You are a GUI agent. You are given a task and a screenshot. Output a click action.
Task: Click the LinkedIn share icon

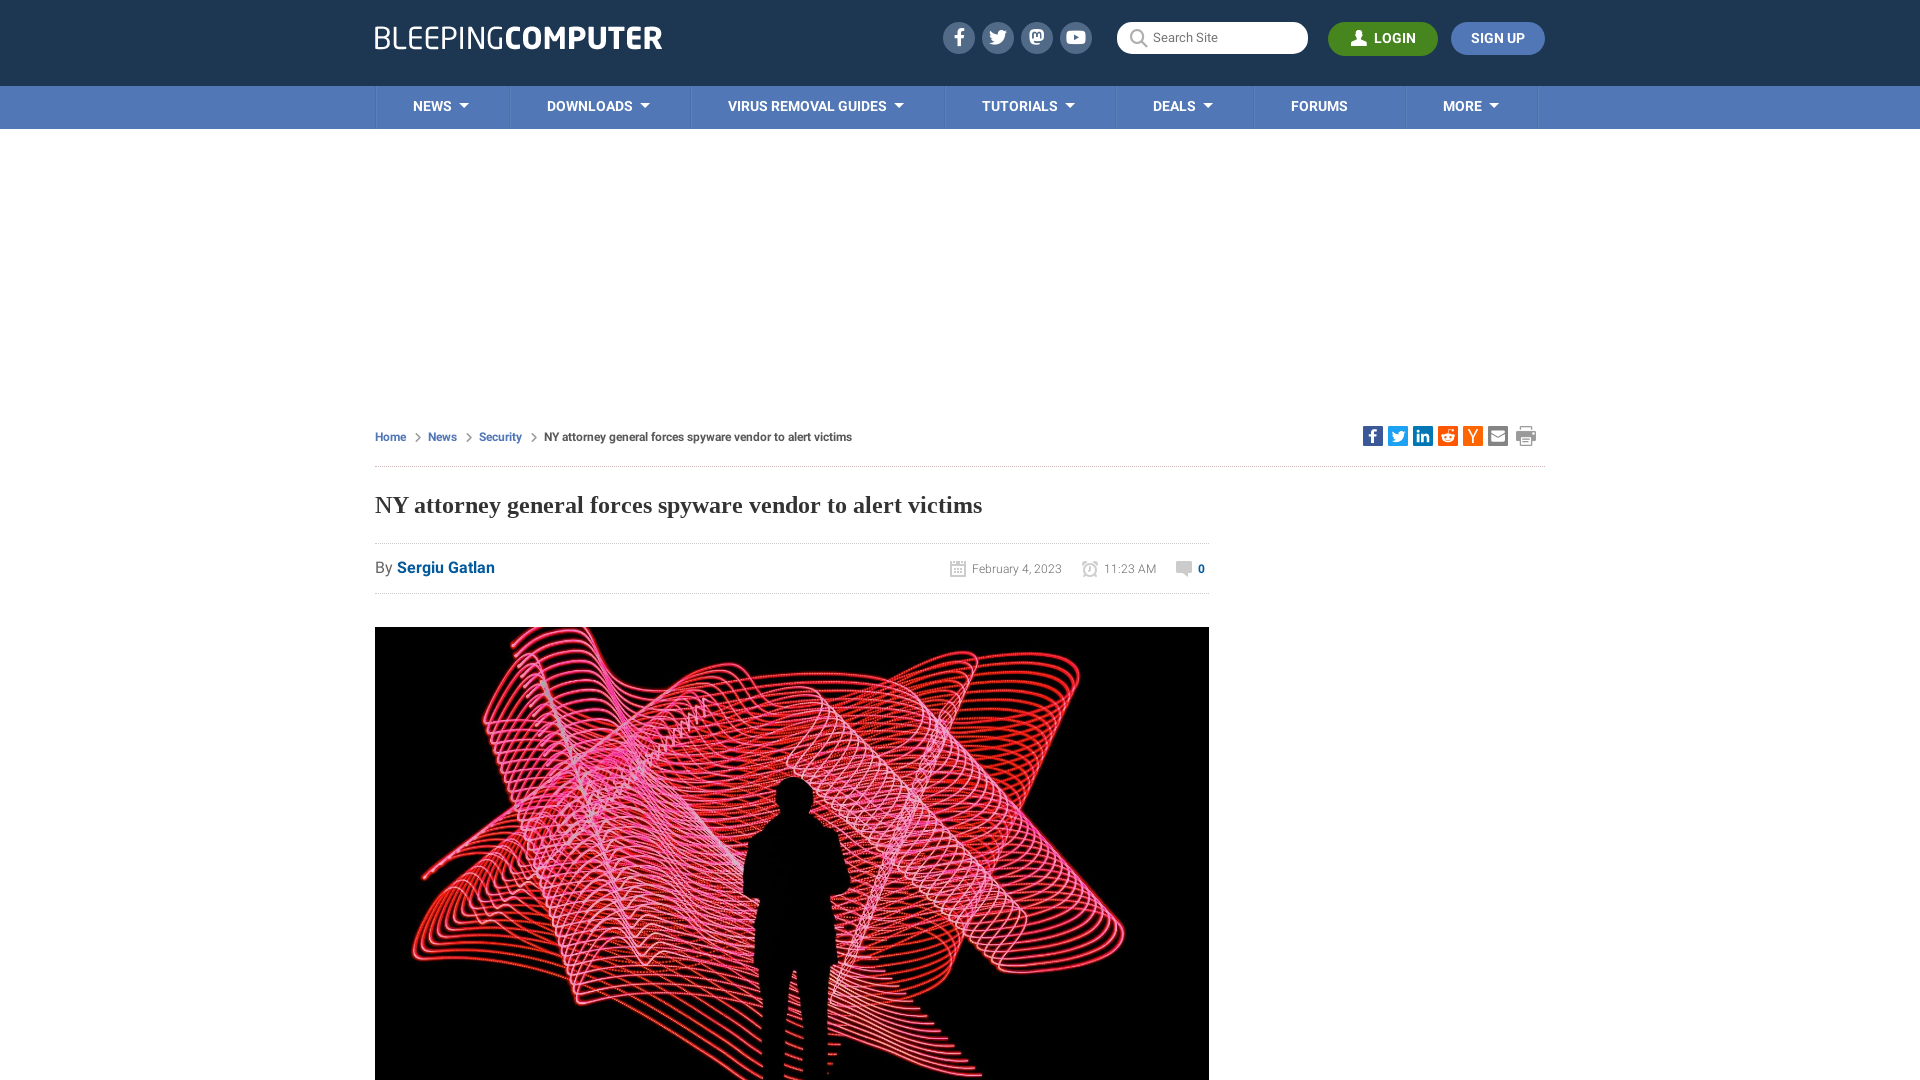tap(1423, 435)
